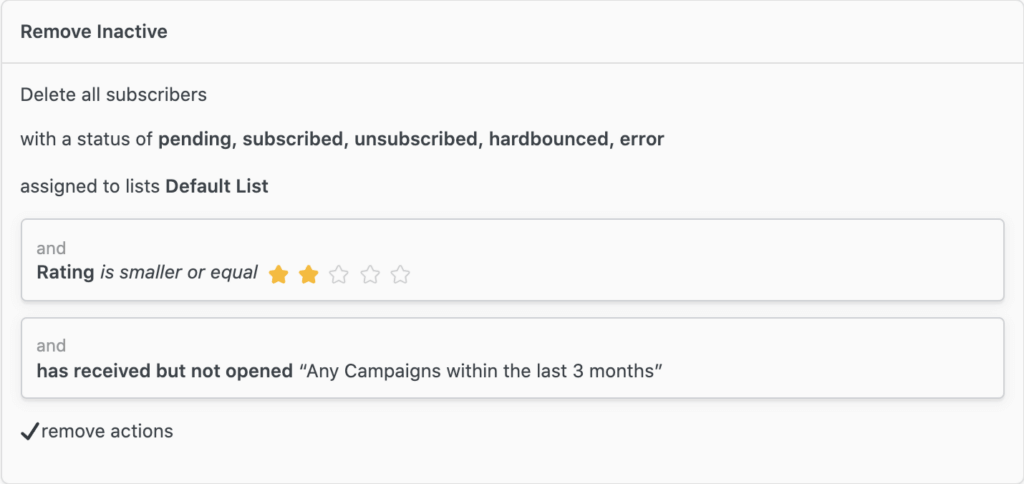Click the first gold rating star
Screen dimensions: 1024x484
279,274
